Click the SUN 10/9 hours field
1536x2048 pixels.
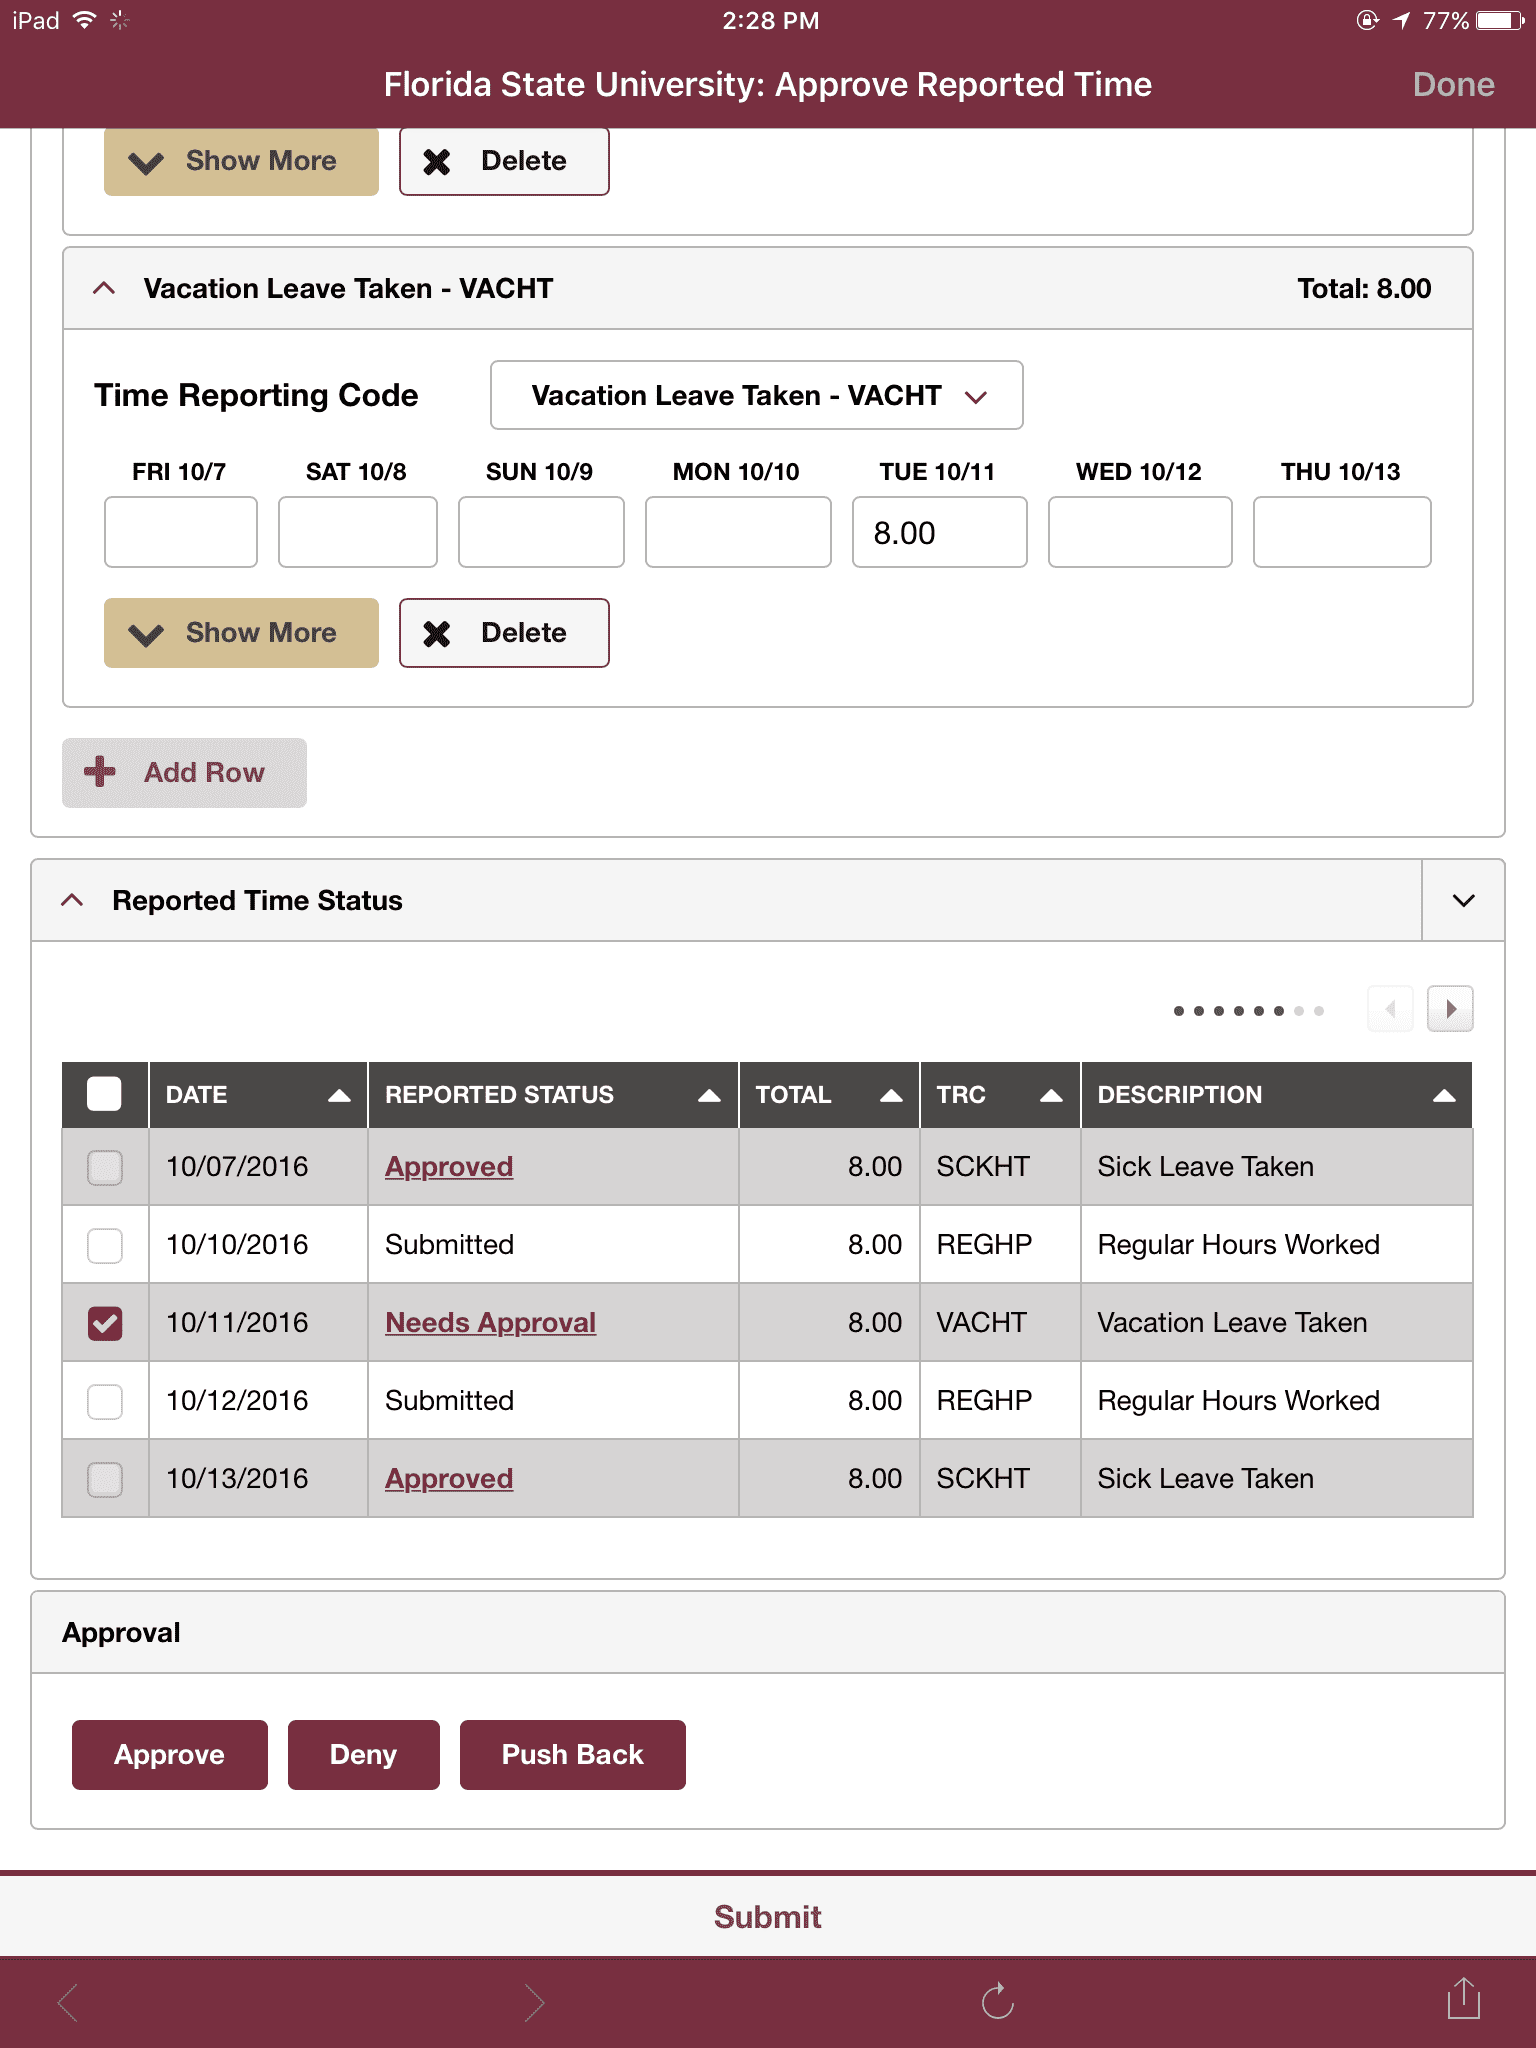tap(541, 532)
